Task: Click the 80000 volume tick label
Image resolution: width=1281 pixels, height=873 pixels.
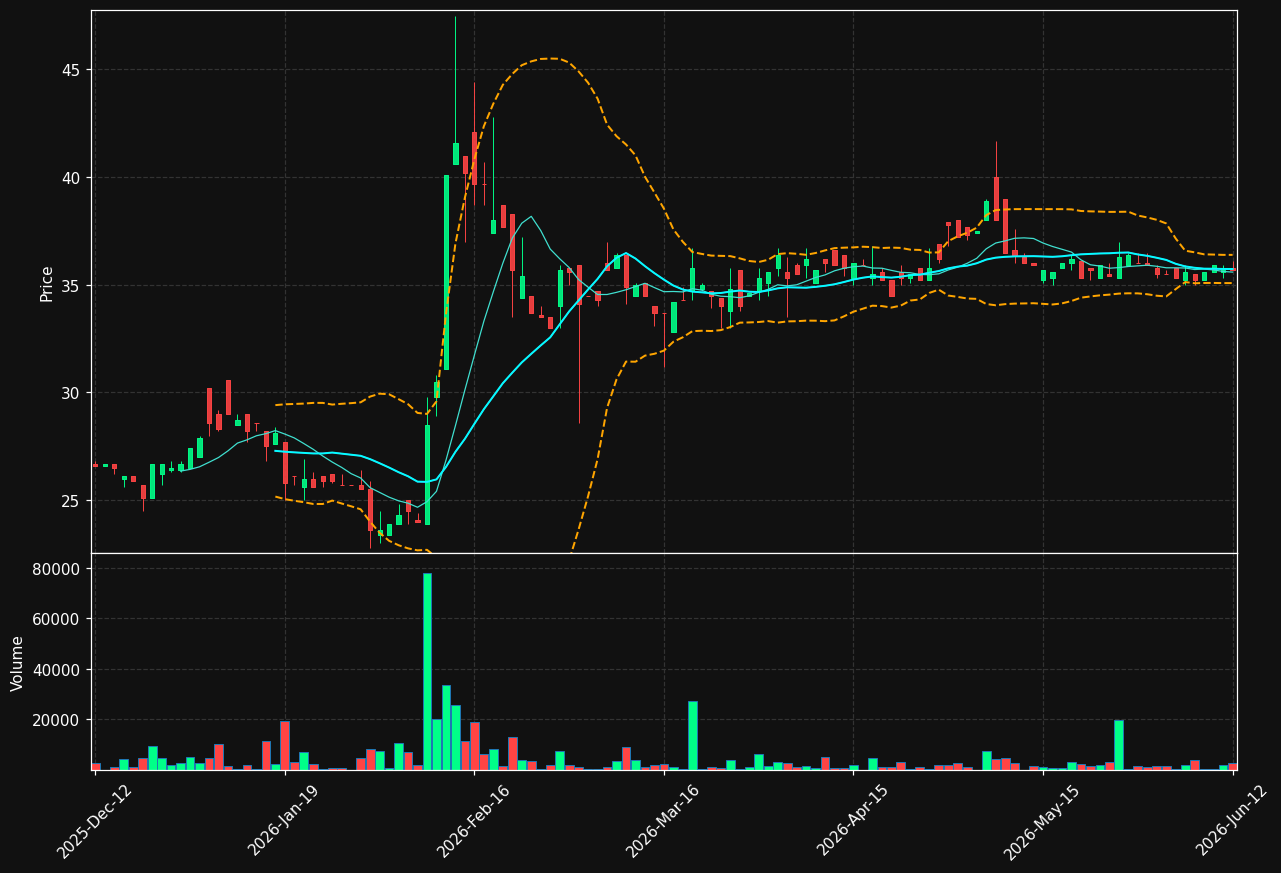Action: click(58, 569)
